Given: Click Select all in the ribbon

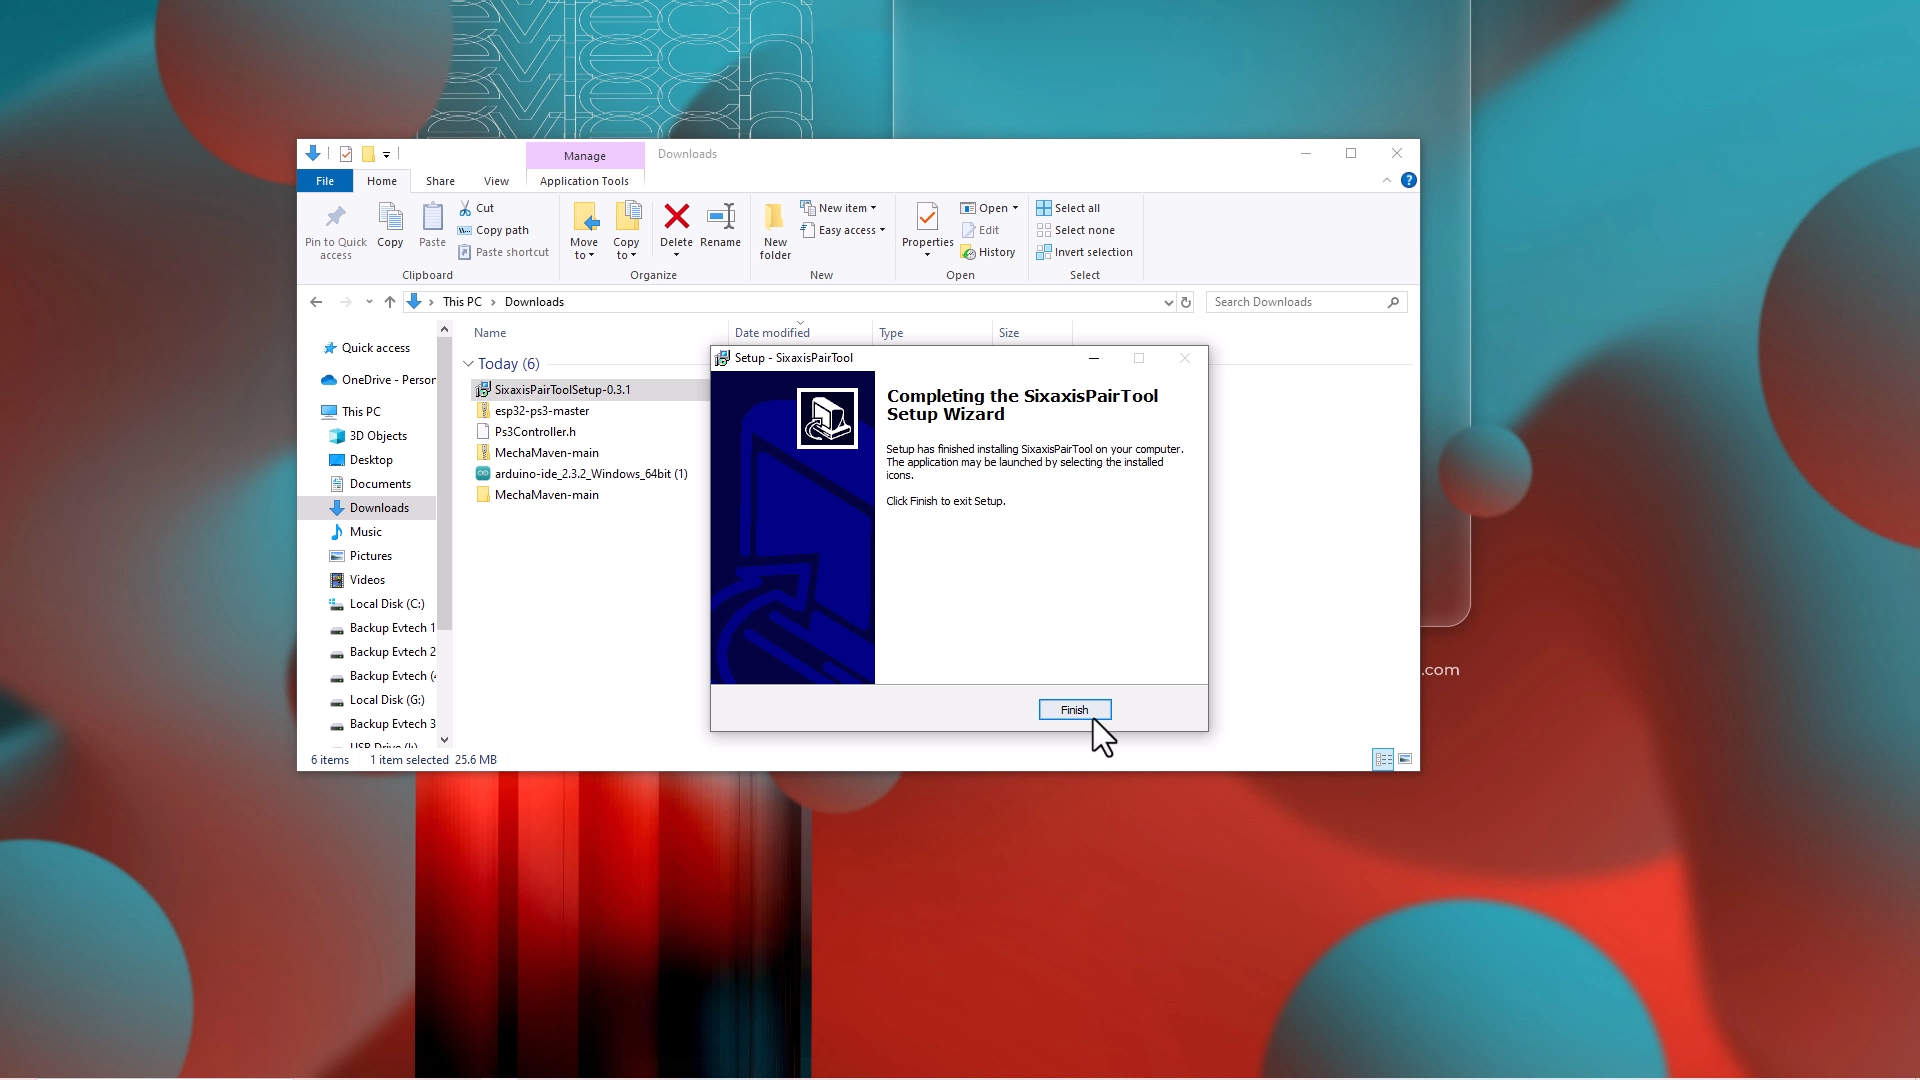Looking at the screenshot, I should (1068, 208).
